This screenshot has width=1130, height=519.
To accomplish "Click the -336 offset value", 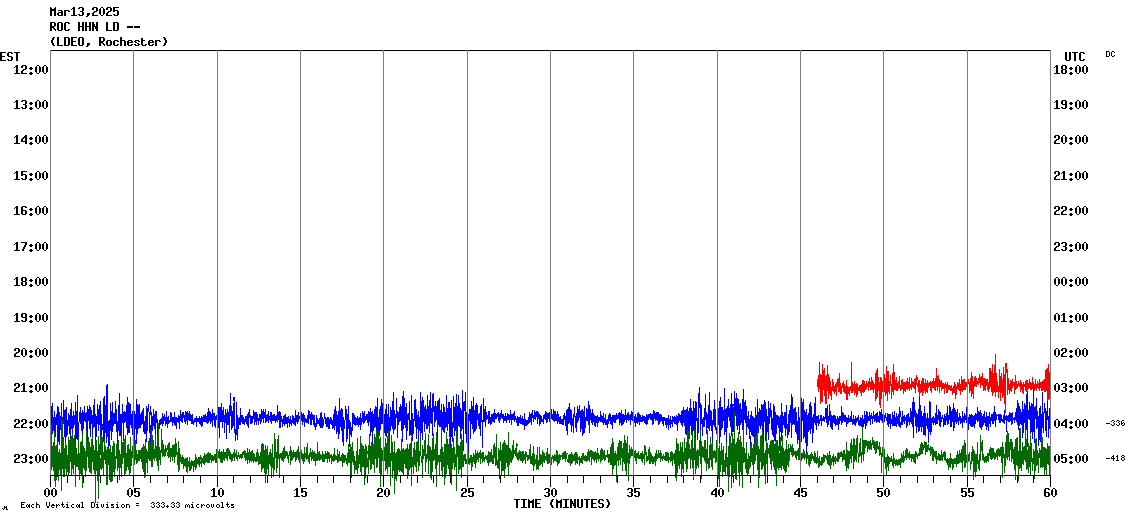I will coord(1115,424).
